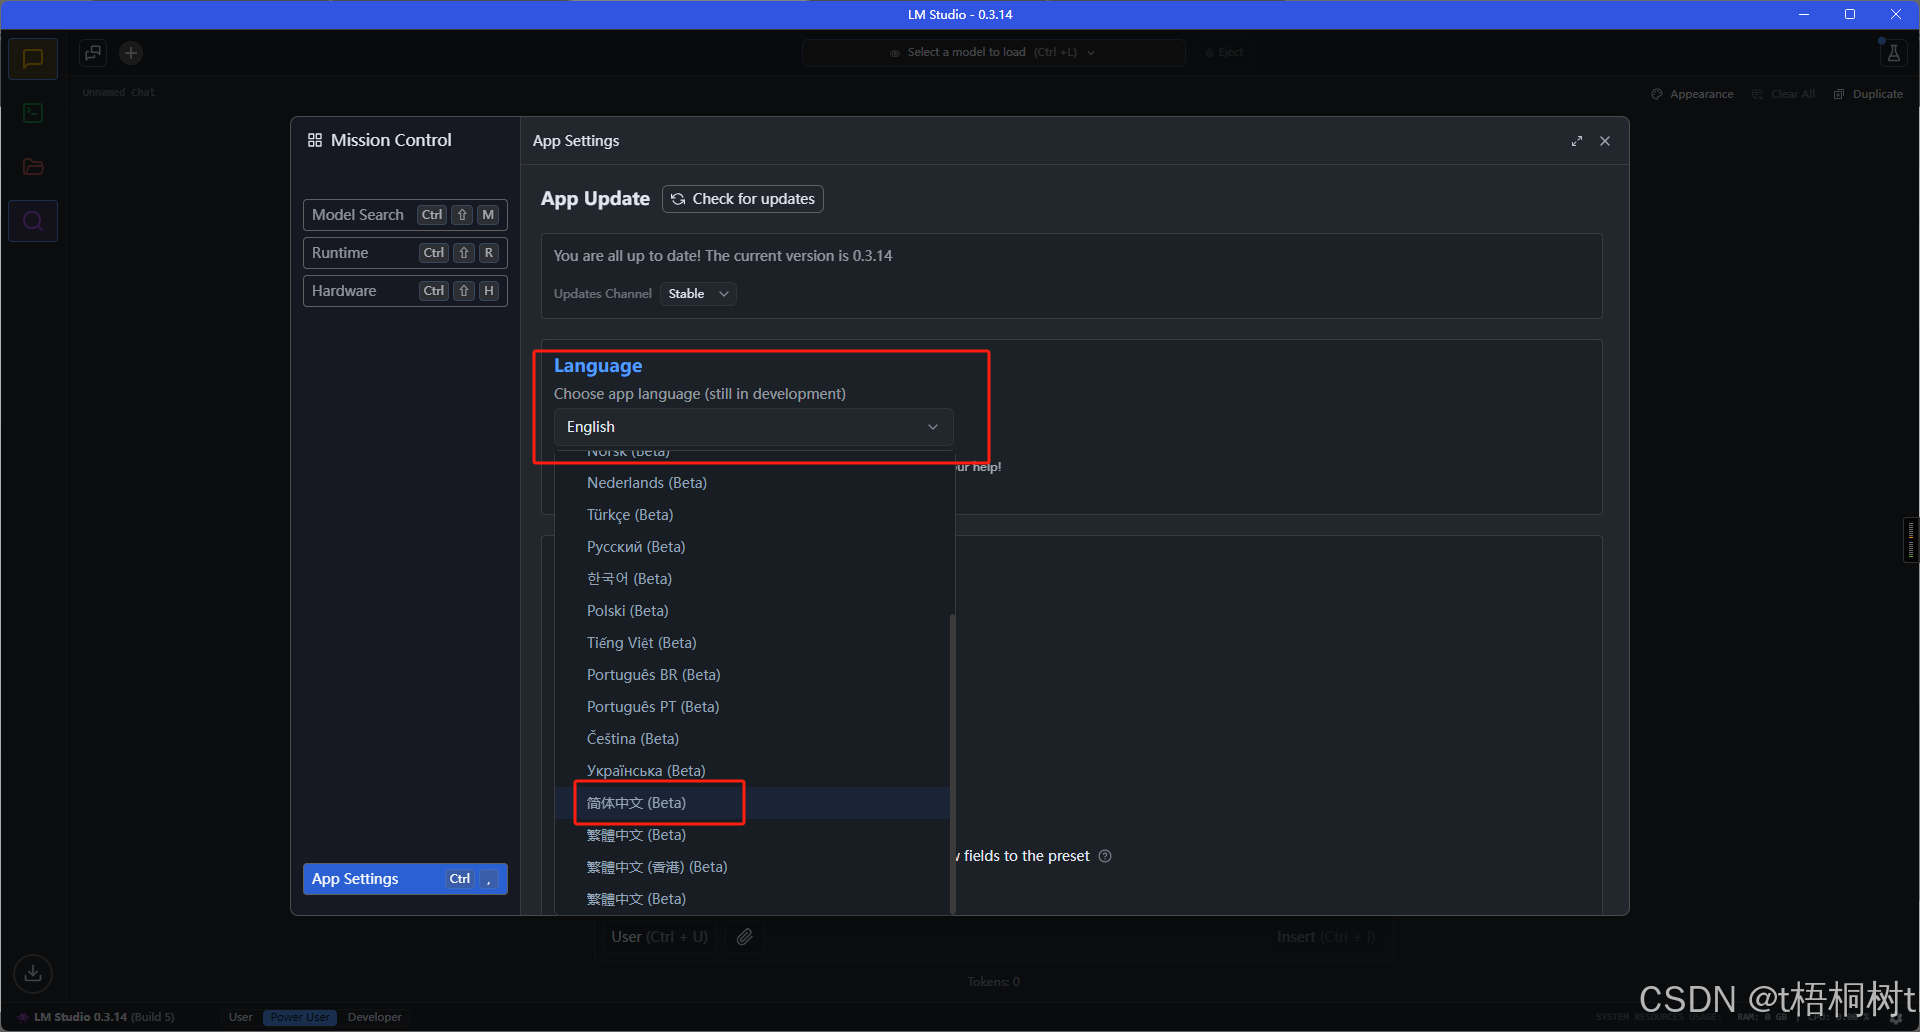
Task: Open the Developer terminal sidebar icon
Action: click(33, 113)
